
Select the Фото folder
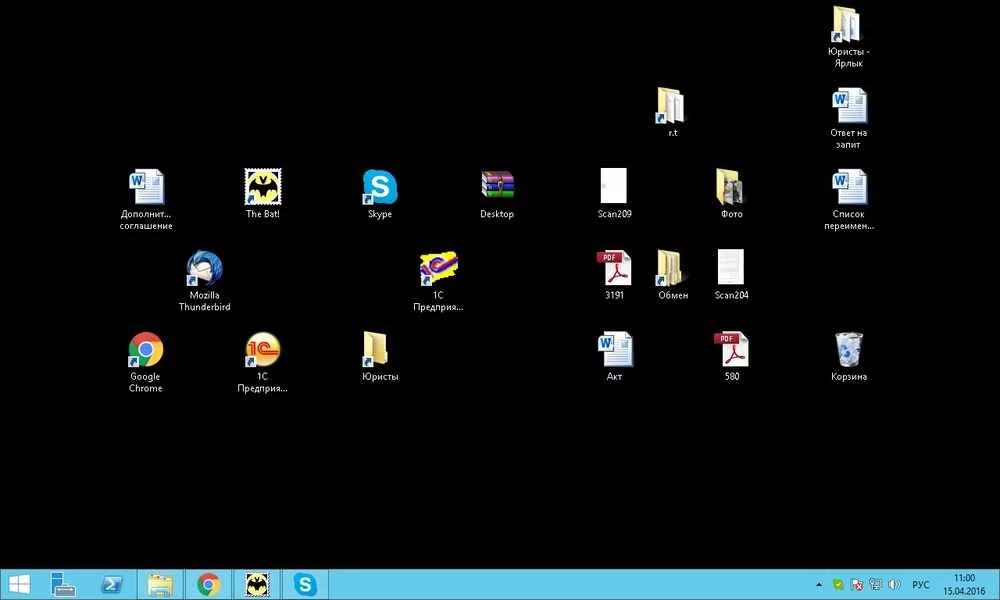coord(731,187)
